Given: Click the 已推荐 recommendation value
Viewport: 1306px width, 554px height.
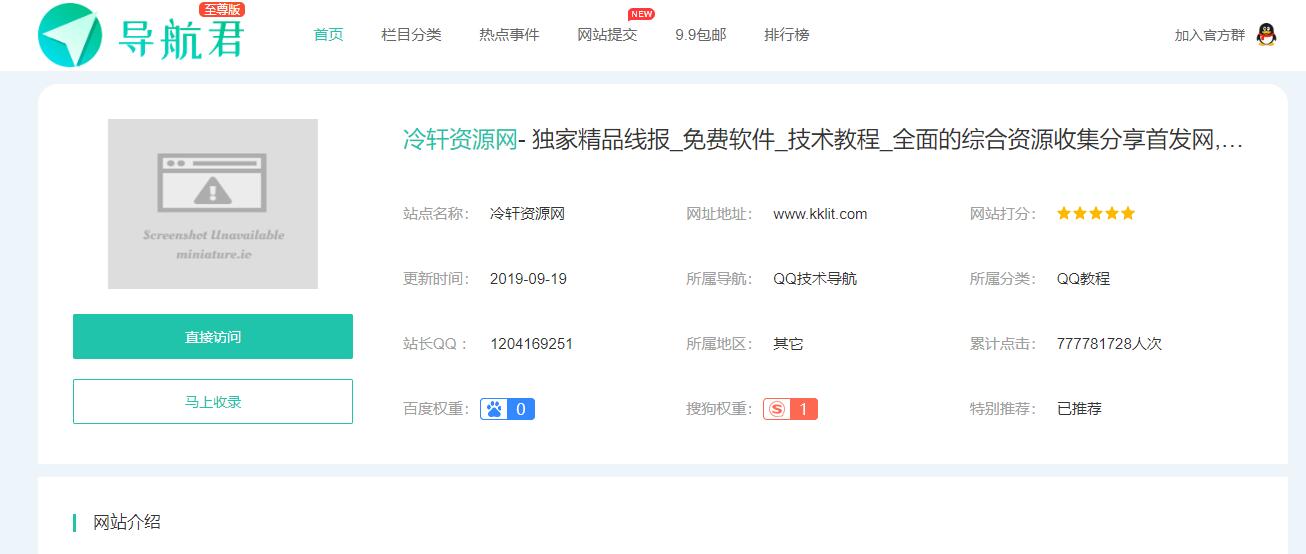Looking at the screenshot, I should [x=1079, y=409].
